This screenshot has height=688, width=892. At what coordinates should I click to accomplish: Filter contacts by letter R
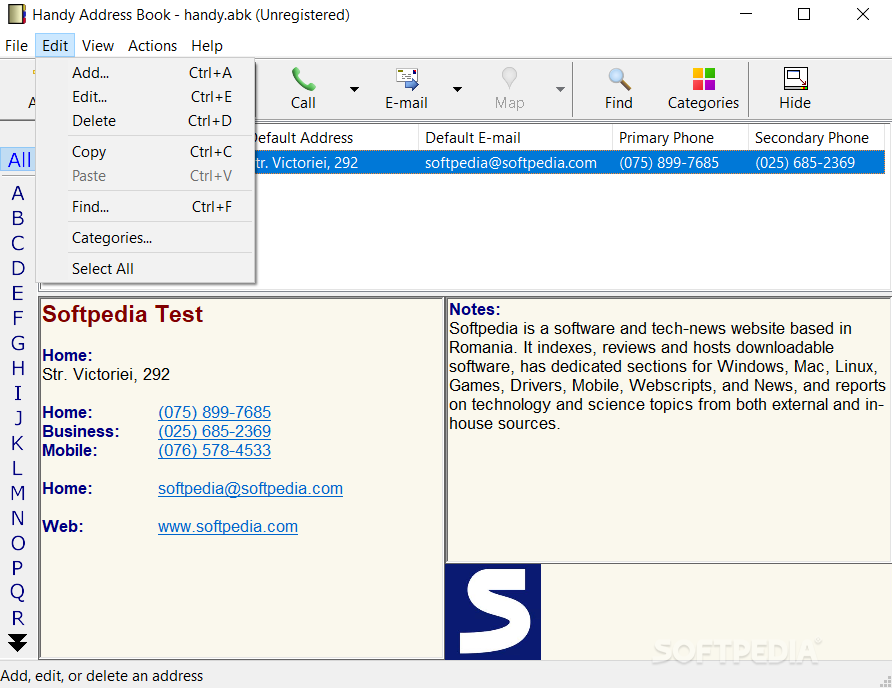(18, 618)
